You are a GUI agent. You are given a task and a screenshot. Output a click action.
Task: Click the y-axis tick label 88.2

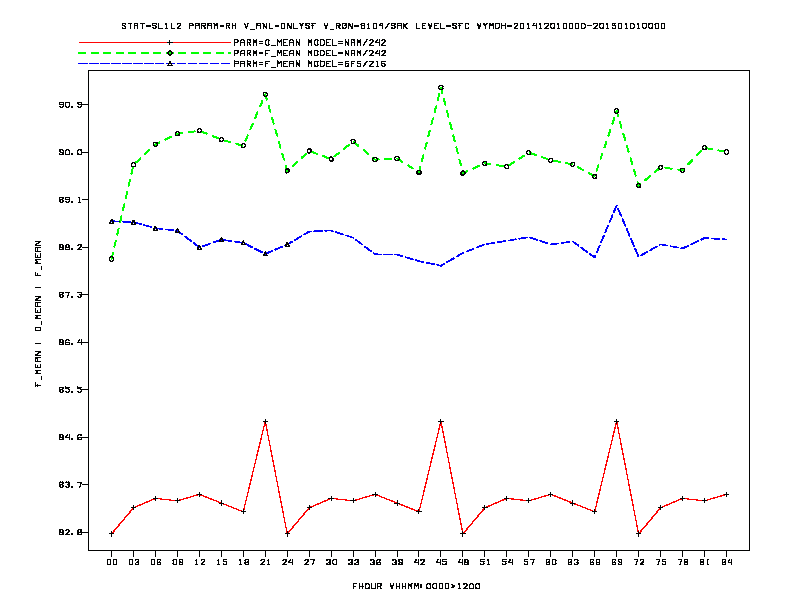coord(70,247)
